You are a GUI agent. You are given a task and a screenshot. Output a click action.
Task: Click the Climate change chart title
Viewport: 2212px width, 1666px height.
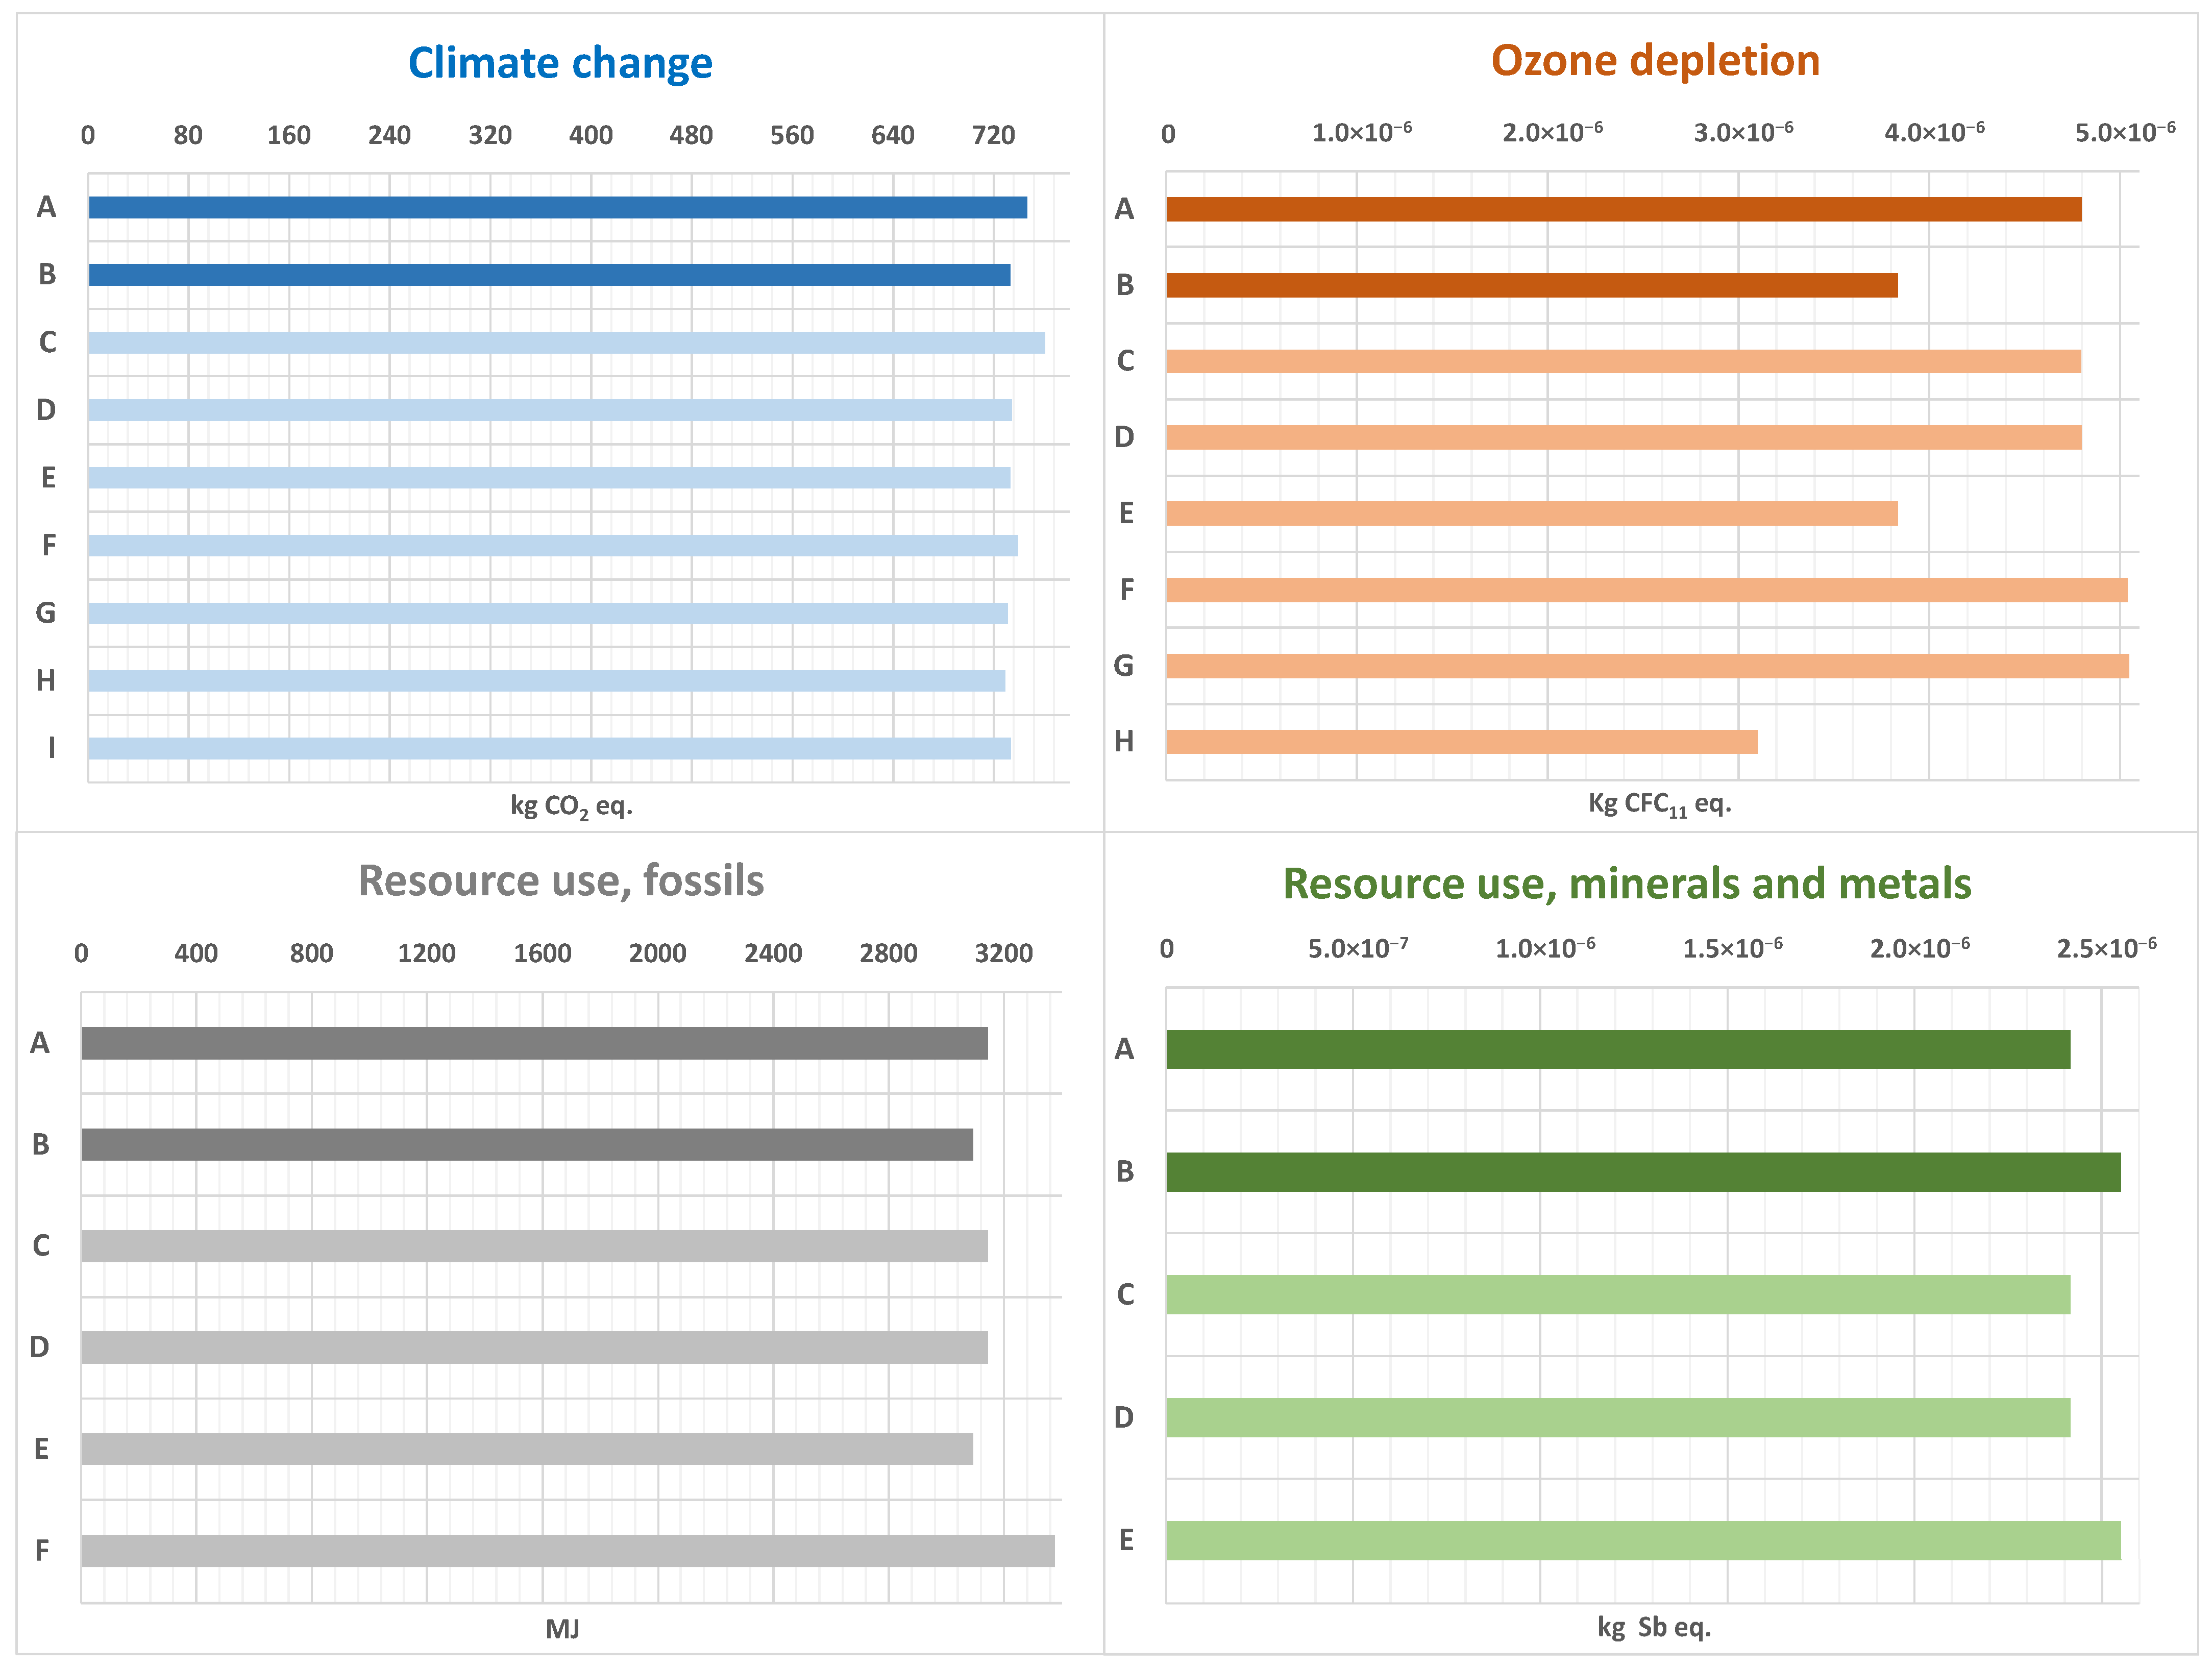point(560,63)
